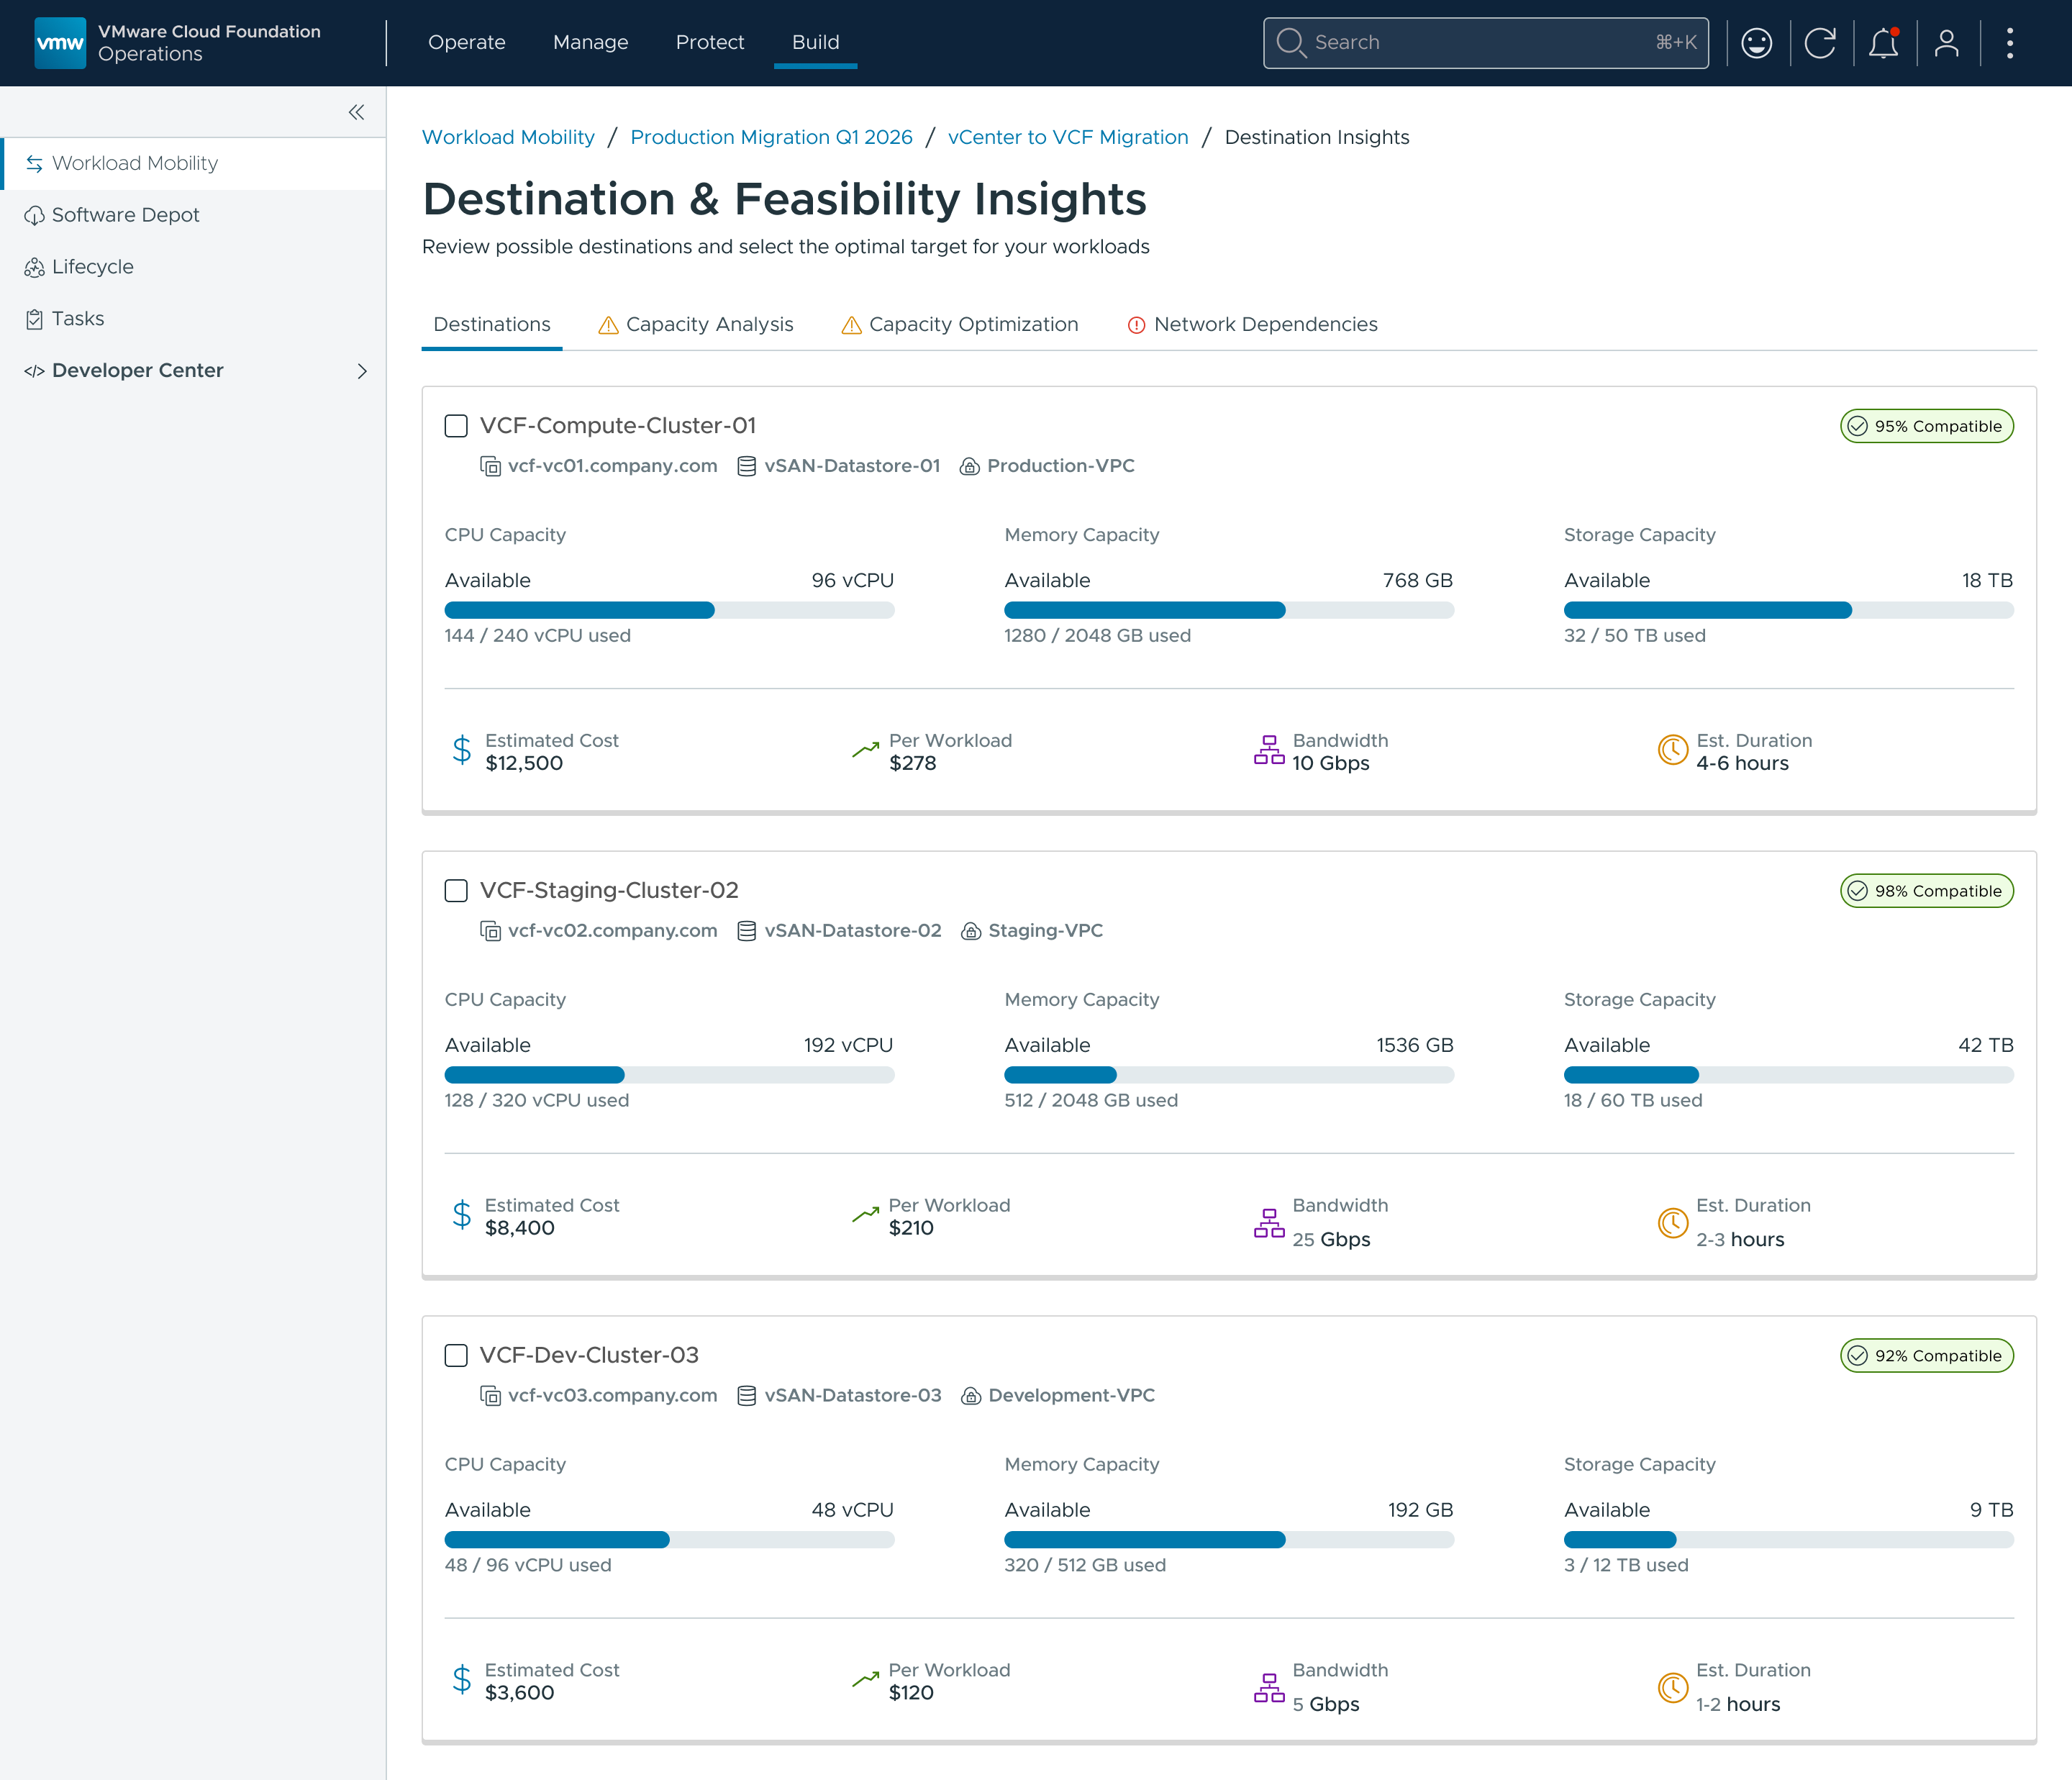The image size is (2072, 1780).
Task: Open the feedback smiley icon
Action: tap(1756, 43)
